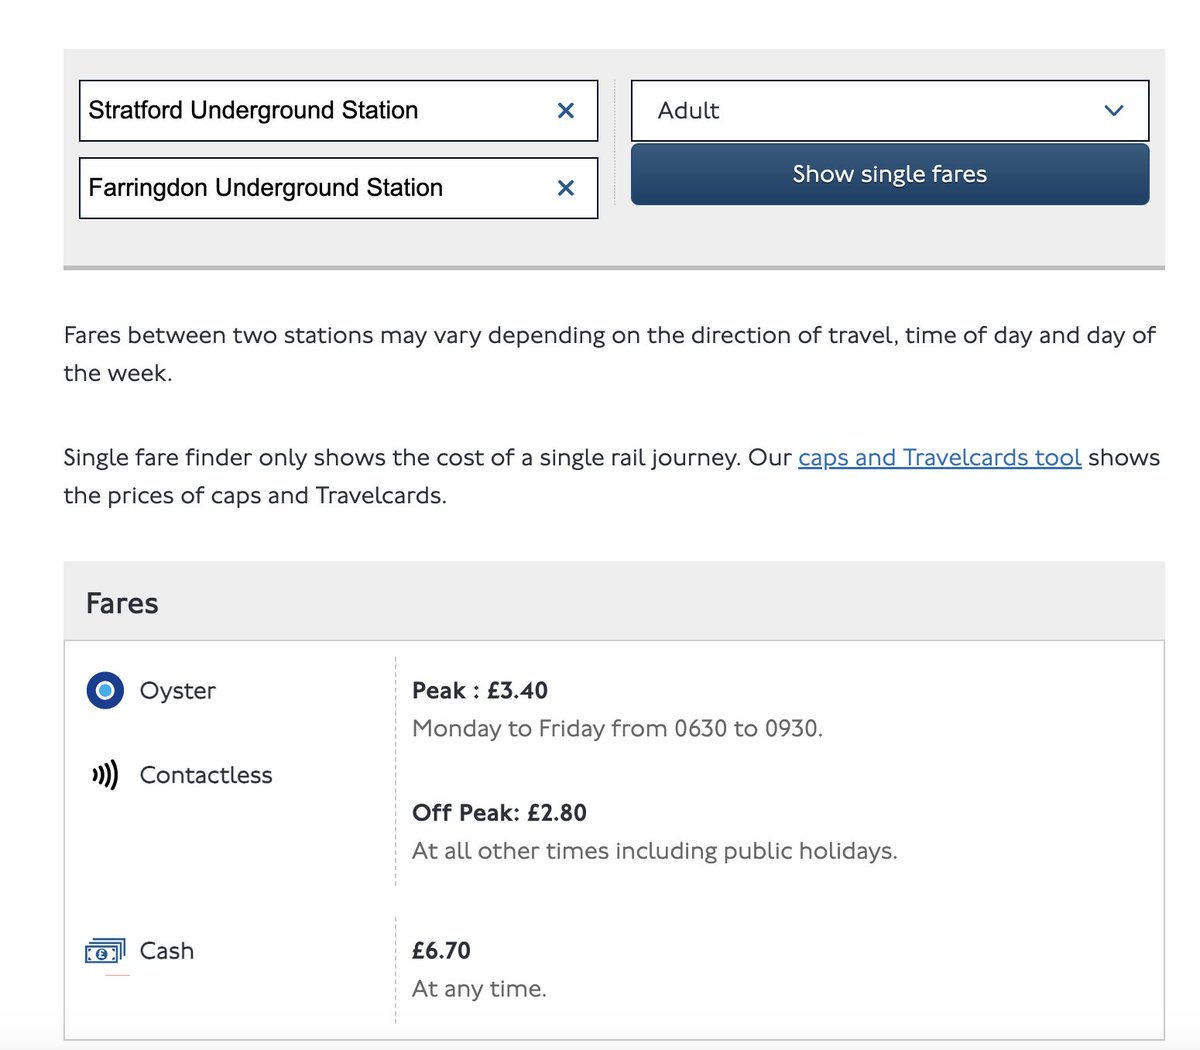This screenshot has height=1050, width=1200.
Task: Click the Contactless label
Action: coord(206,775)
